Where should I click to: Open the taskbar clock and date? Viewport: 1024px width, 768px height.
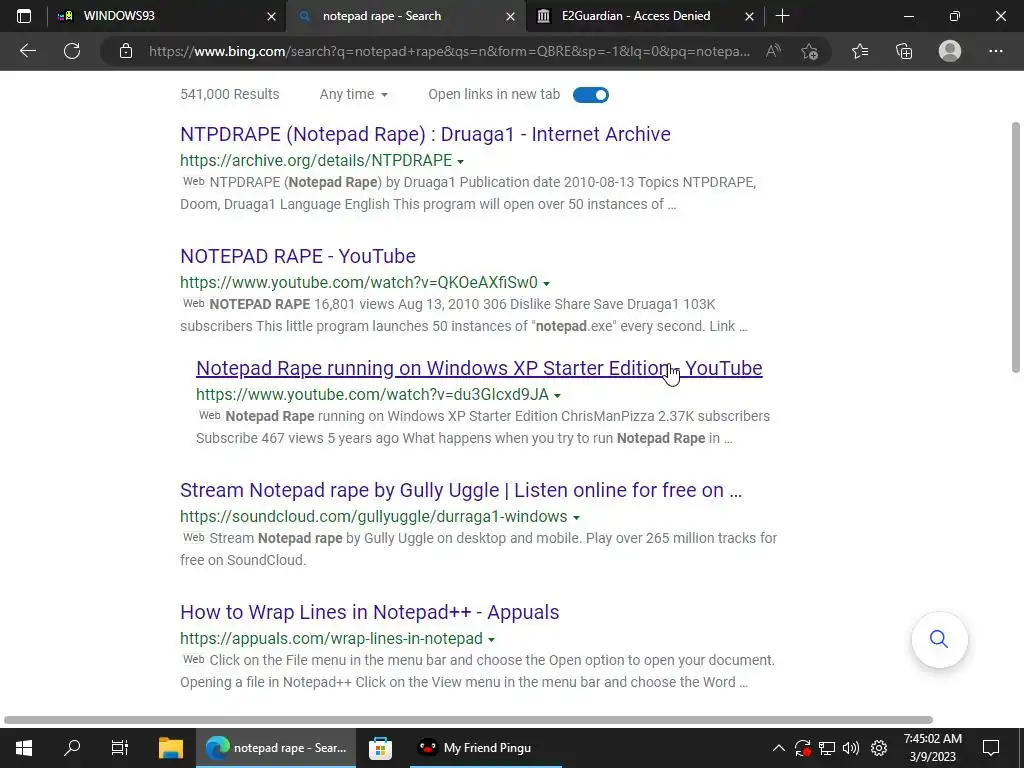(x=933, y=748)
